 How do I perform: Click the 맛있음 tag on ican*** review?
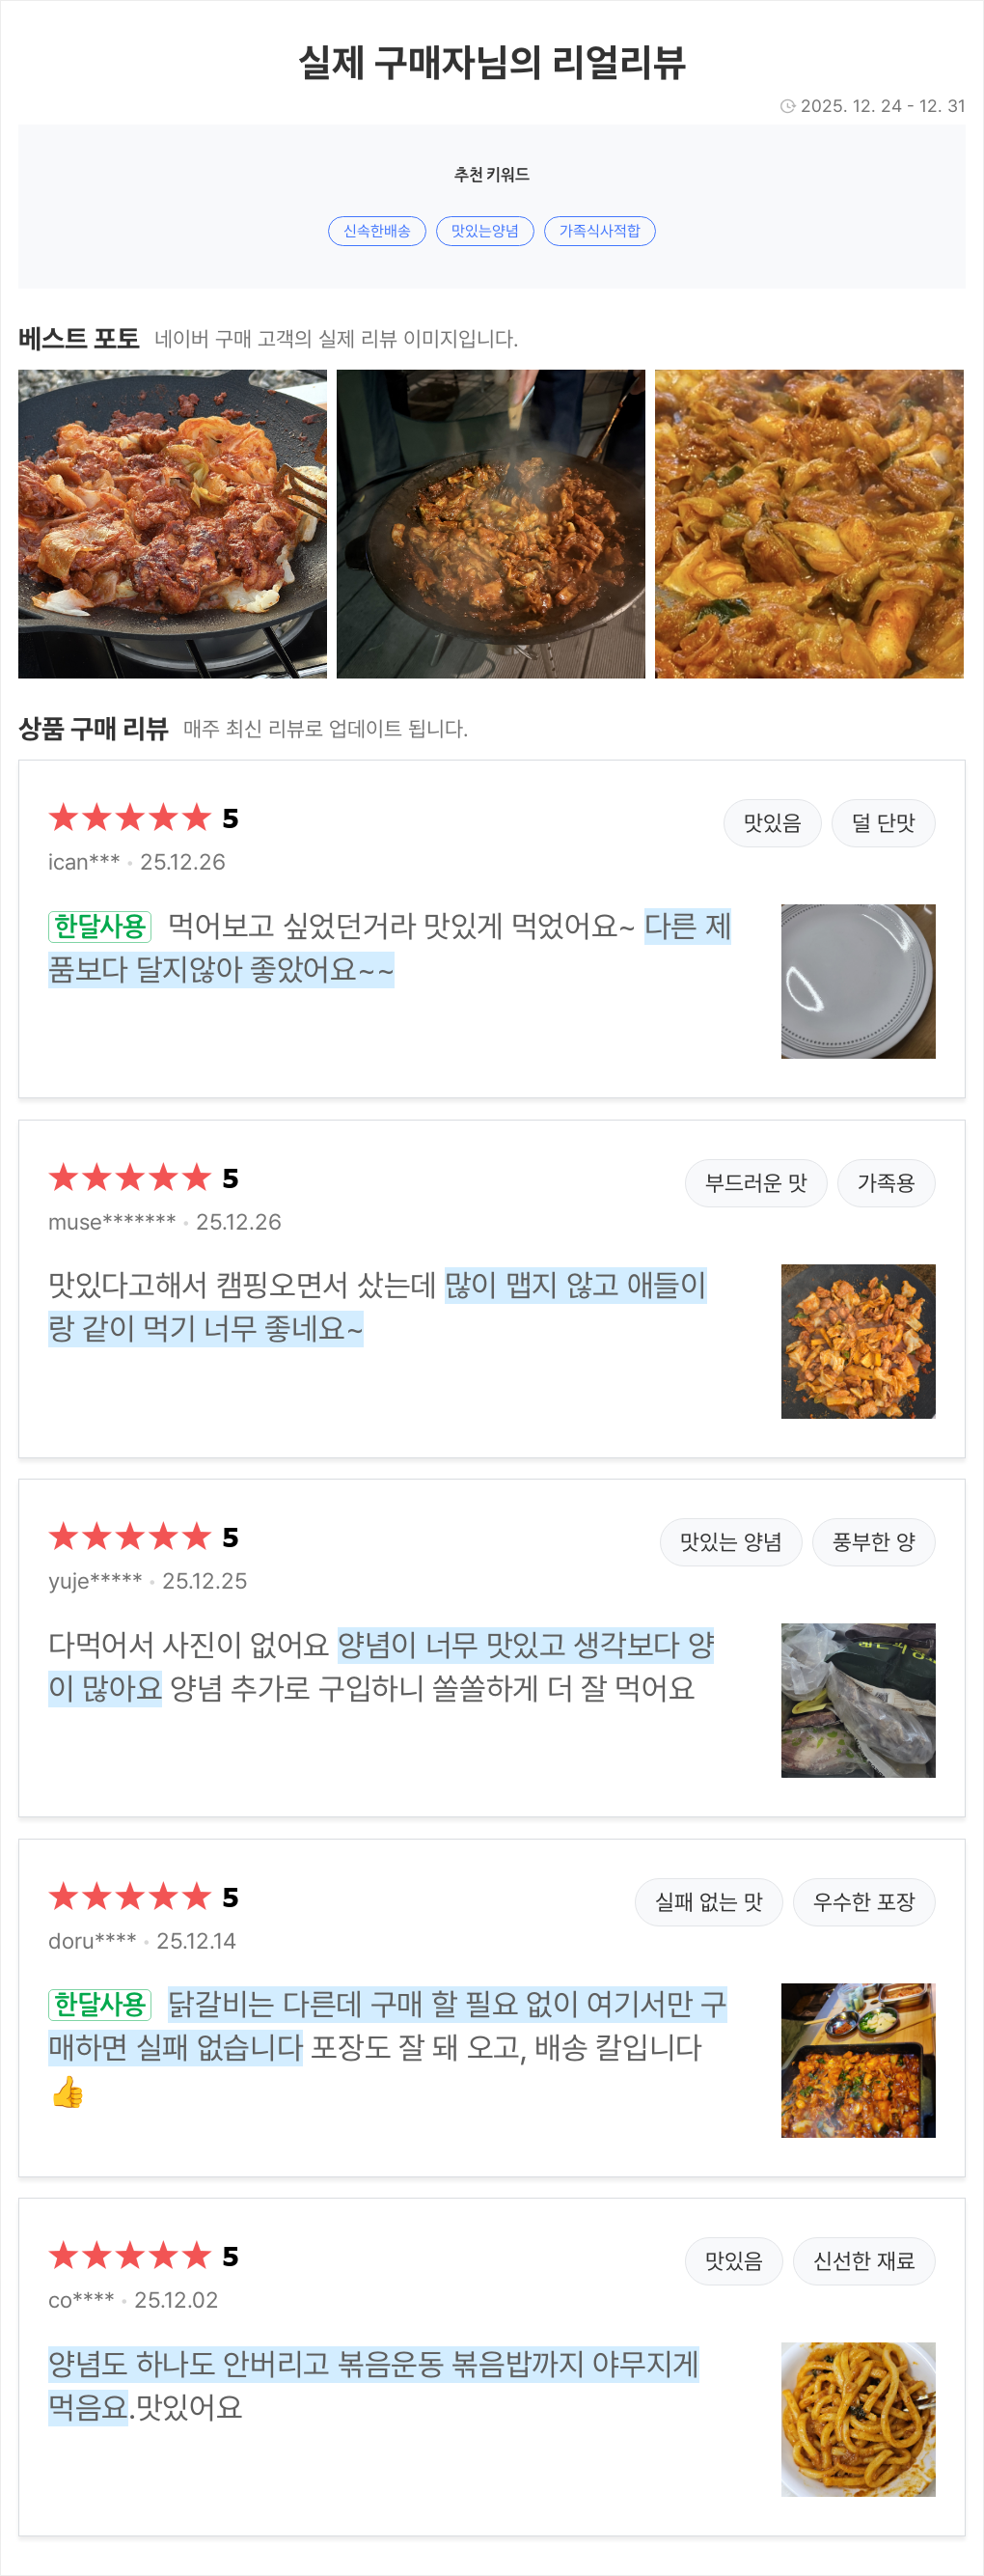point(772,823)
